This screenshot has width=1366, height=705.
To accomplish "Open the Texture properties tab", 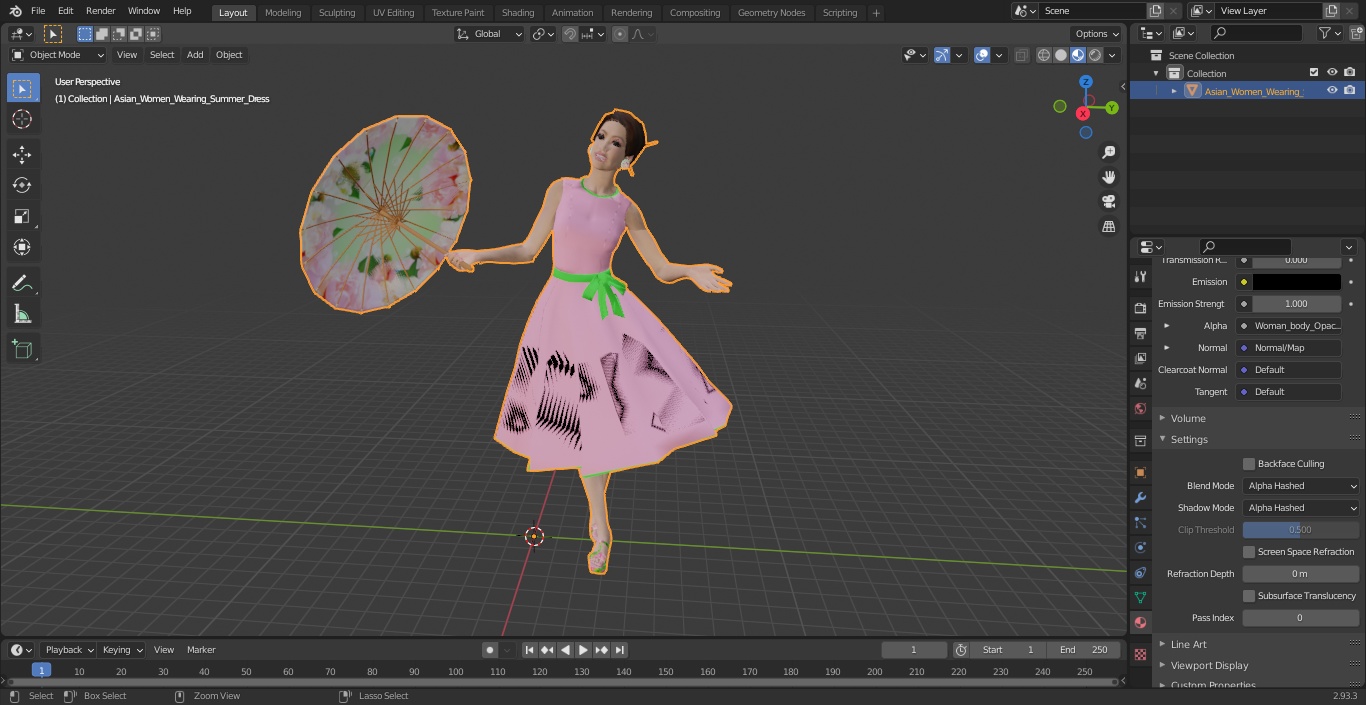I will tap(1140, 654).
